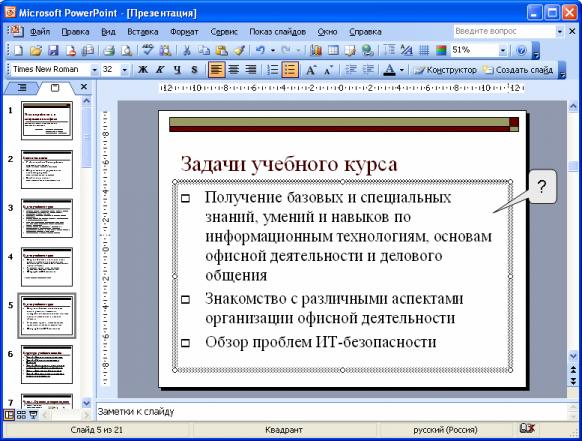Screen dimensions: 582x441
Task: Open print preview icon
Action: 127,50
